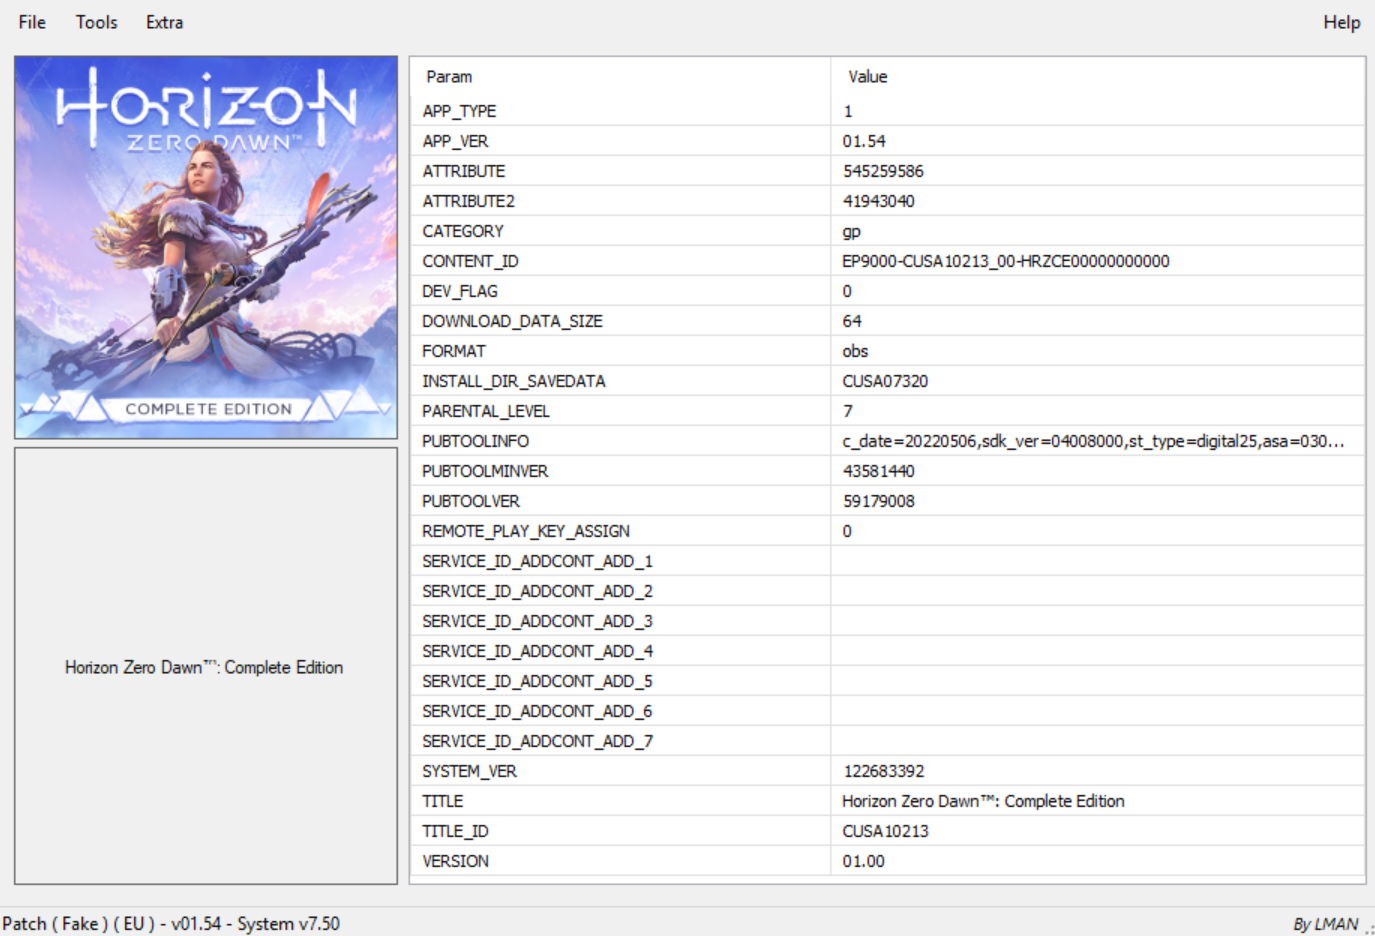
Task: Click the 01.54 APP_VER value
Action: (x=863, y=141)
